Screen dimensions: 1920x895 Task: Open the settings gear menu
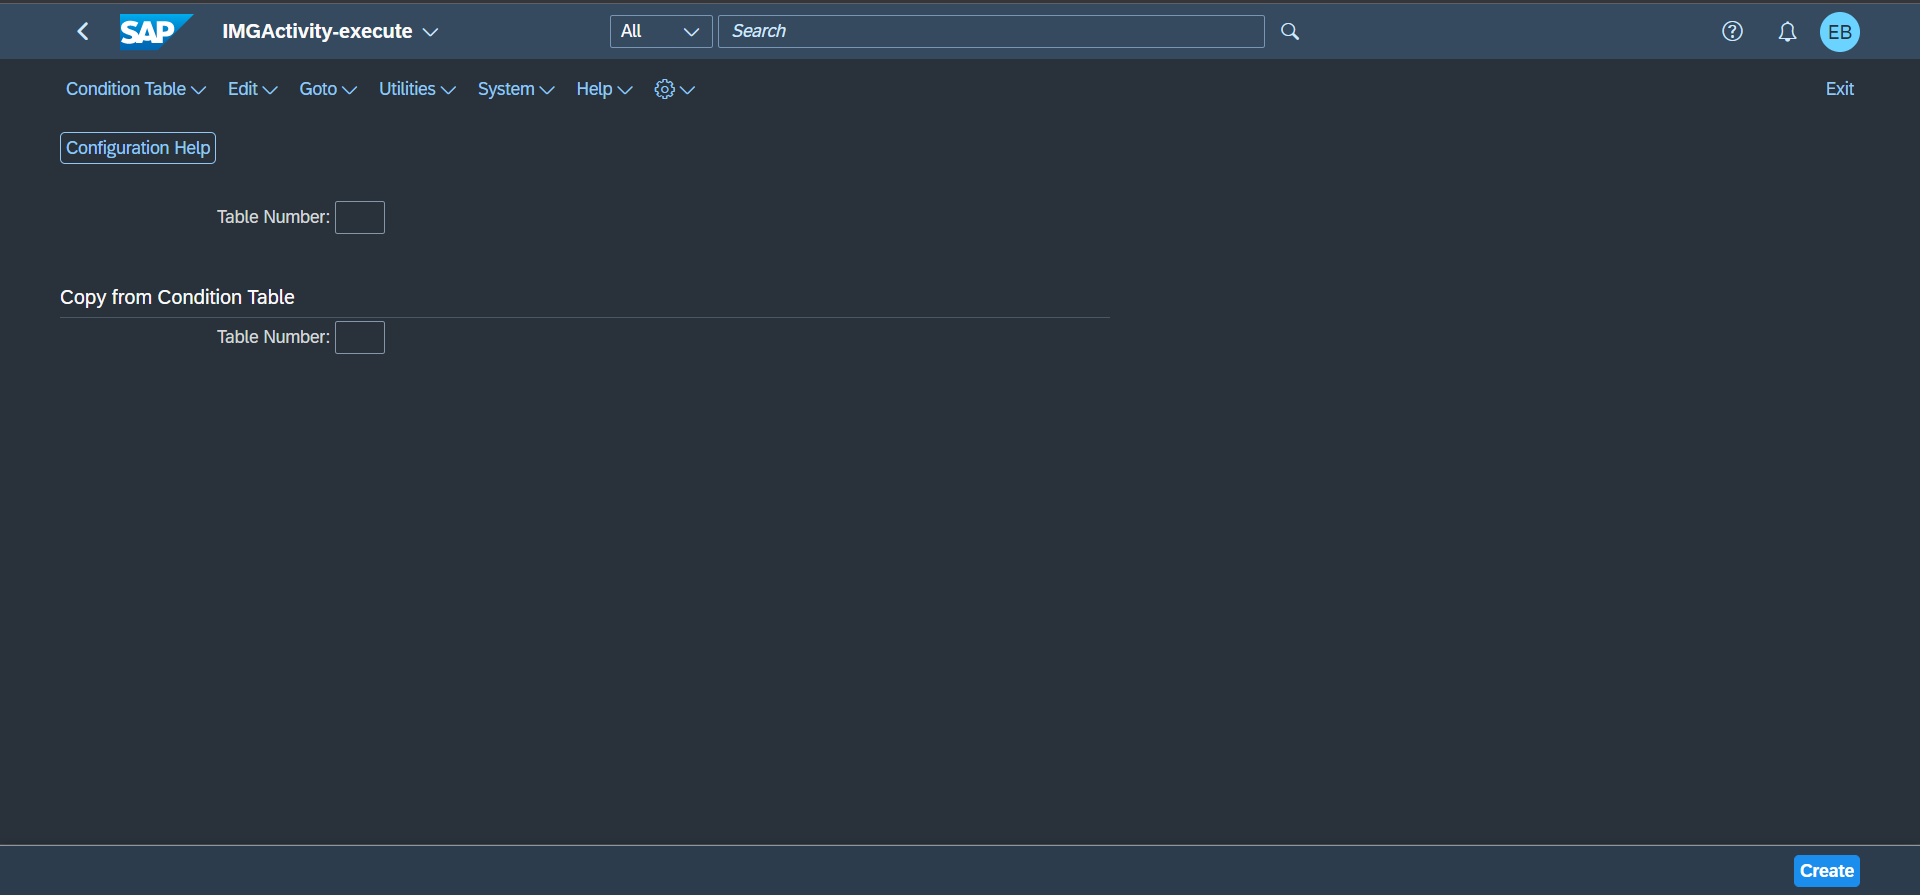tap(674, 89)
